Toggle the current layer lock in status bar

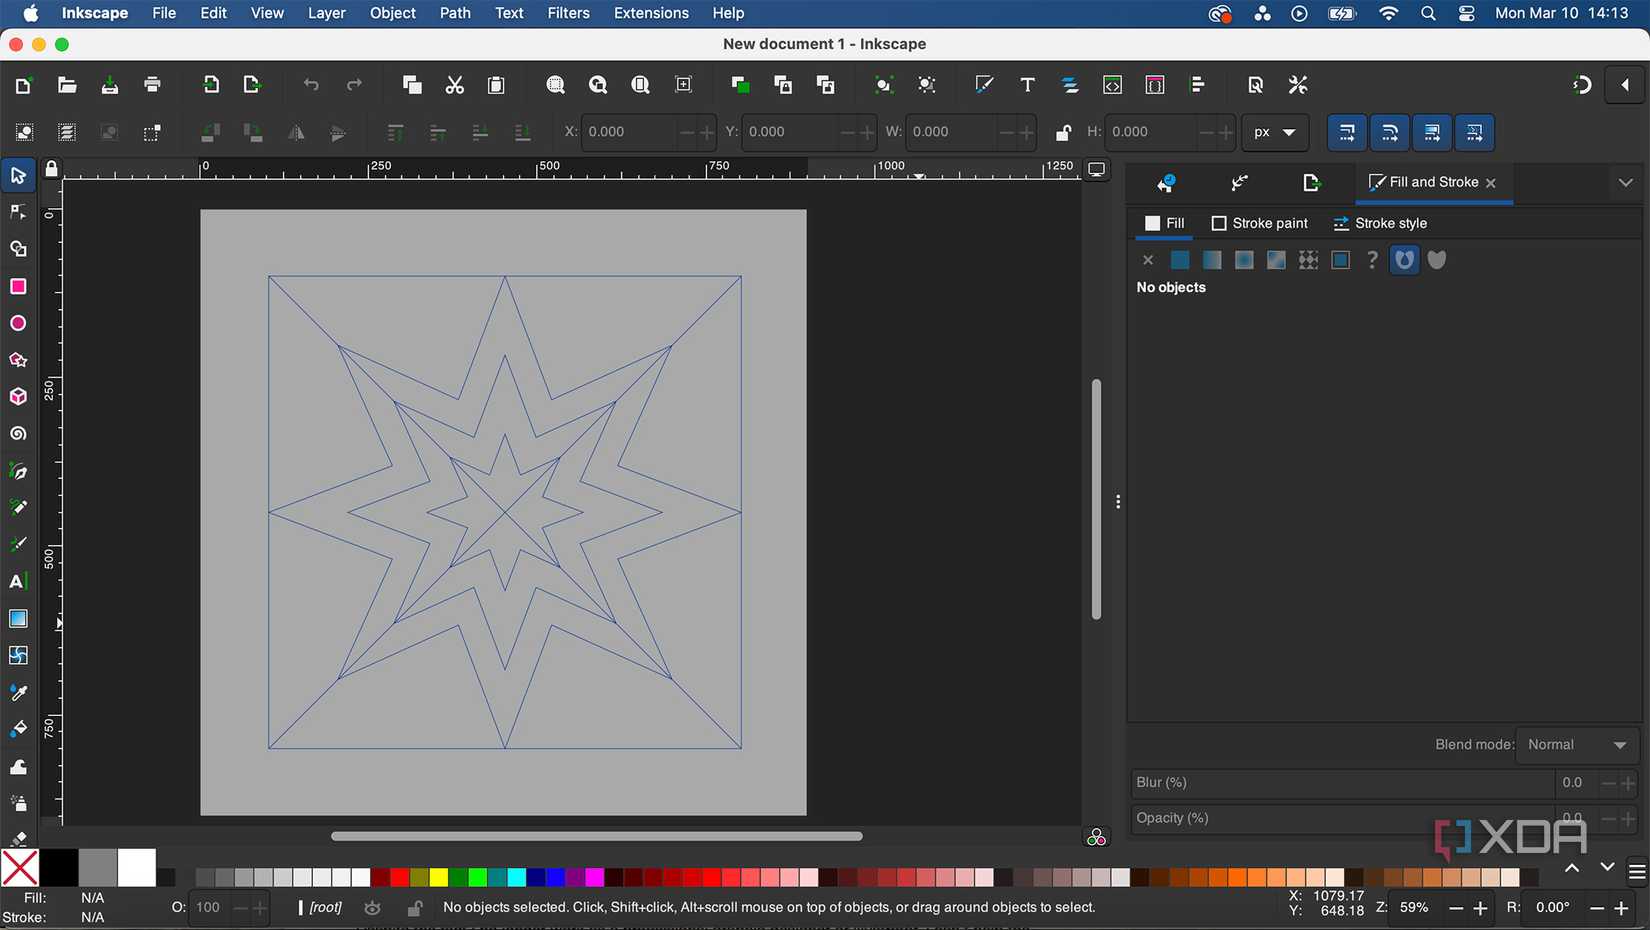(x=414, y=908)
